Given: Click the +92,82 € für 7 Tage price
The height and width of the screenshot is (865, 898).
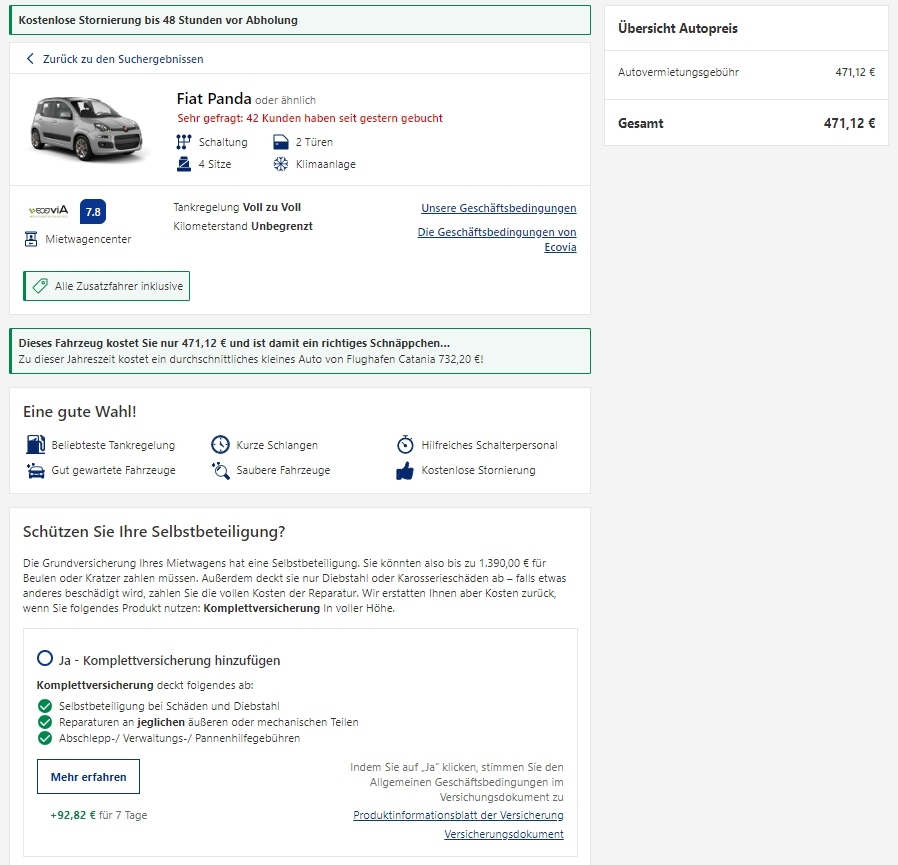Looking at the screenshot, I should [x=99, y=815].
